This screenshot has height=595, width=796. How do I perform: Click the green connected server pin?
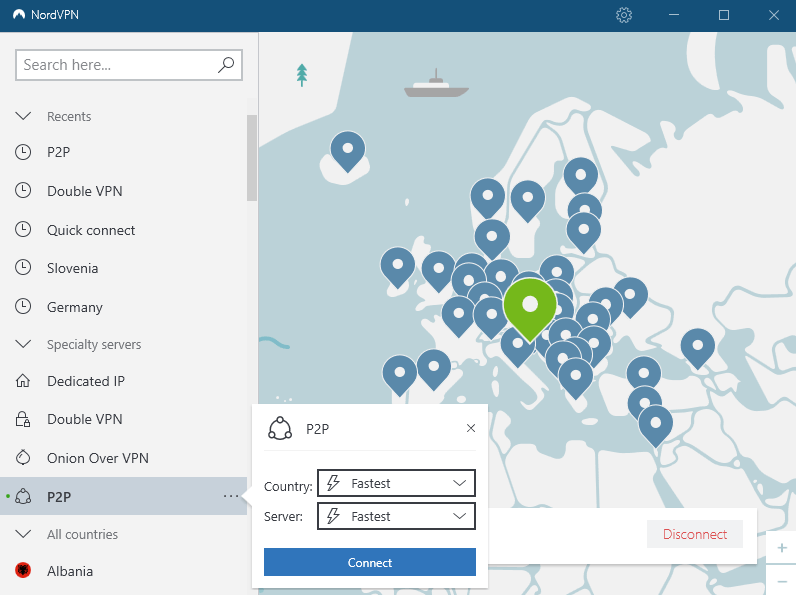[x=529, y=309]
